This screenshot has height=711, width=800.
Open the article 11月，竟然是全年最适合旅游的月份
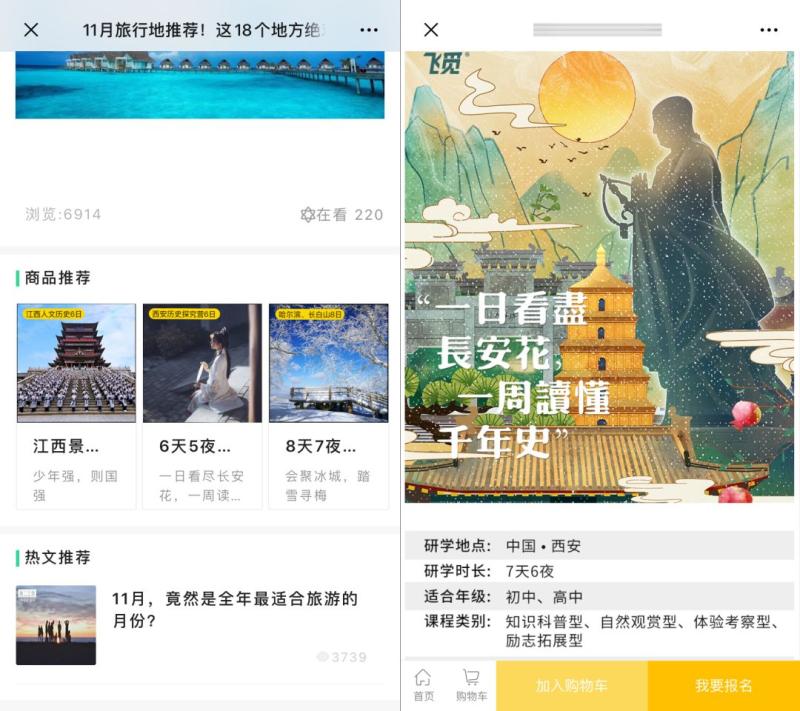click(x=235, y=610)
